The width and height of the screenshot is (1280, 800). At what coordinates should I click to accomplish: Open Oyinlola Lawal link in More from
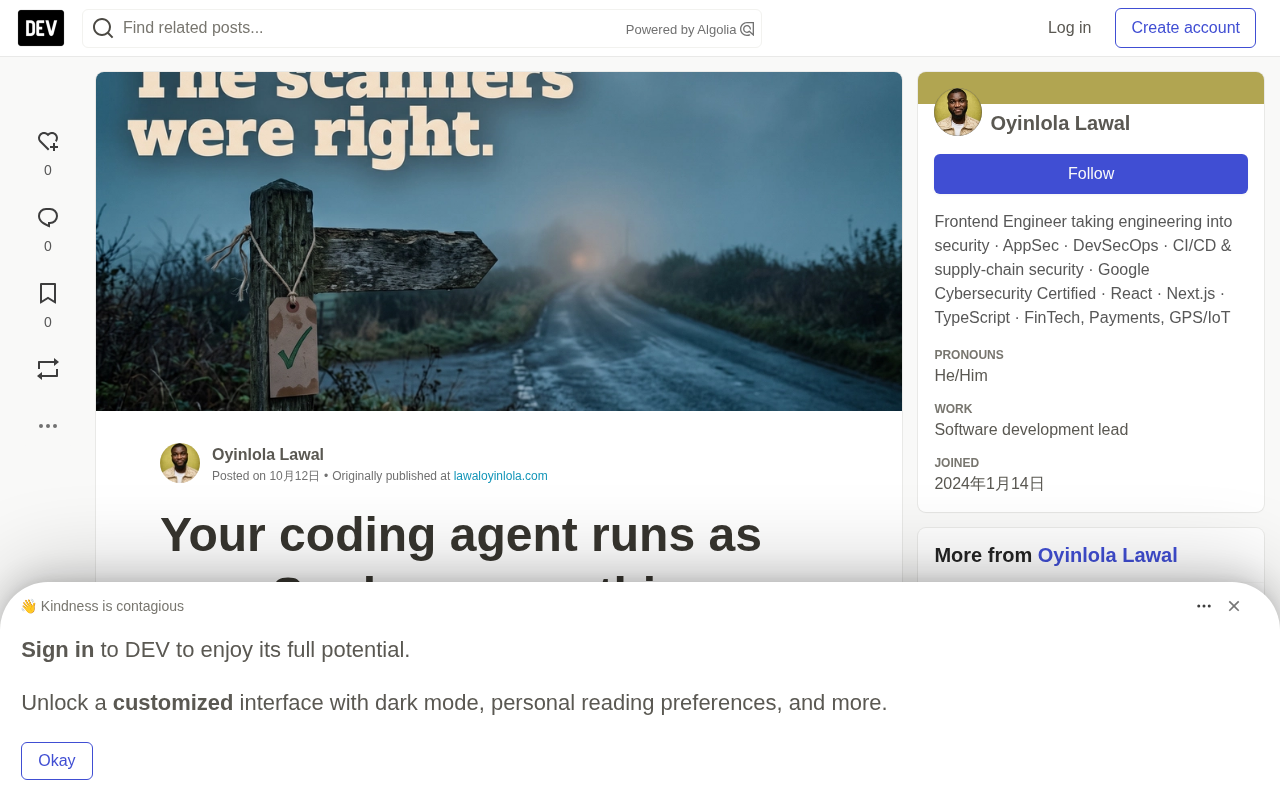pos(1107,555)
